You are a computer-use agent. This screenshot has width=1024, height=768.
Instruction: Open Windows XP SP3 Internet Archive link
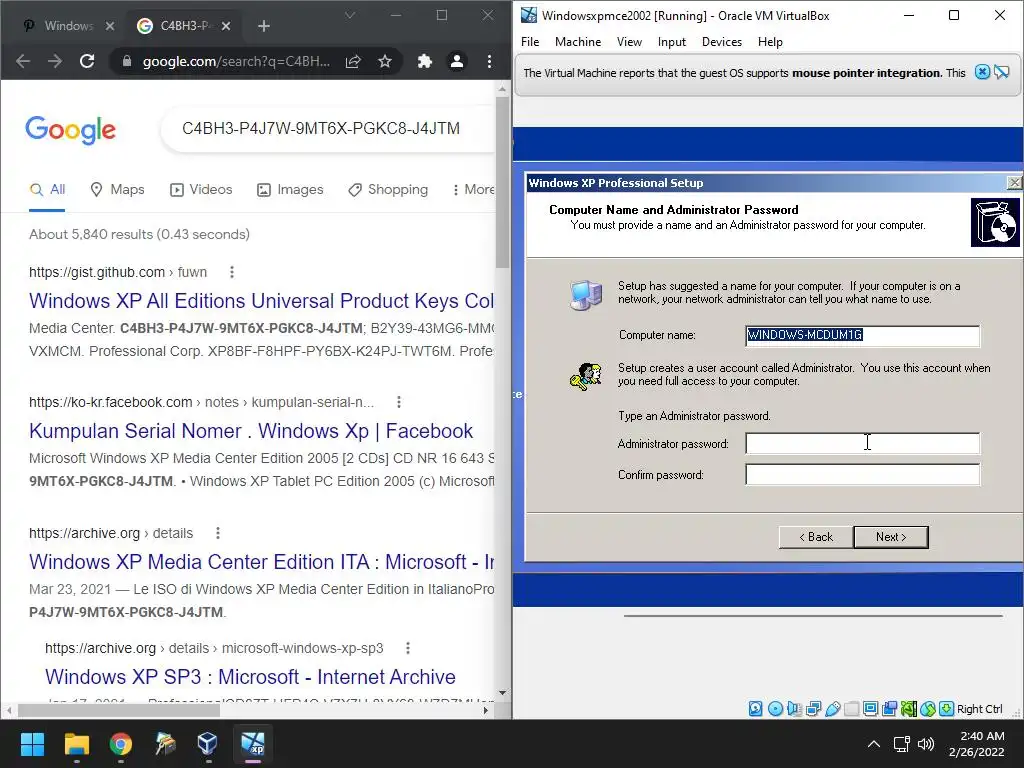[250, 677]
